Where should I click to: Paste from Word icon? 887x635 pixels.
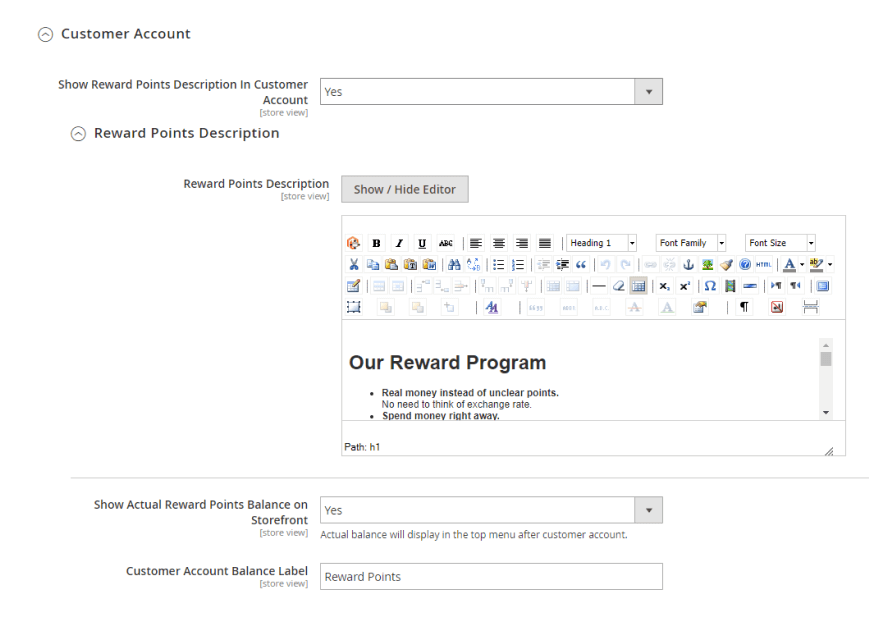point(430,264)
